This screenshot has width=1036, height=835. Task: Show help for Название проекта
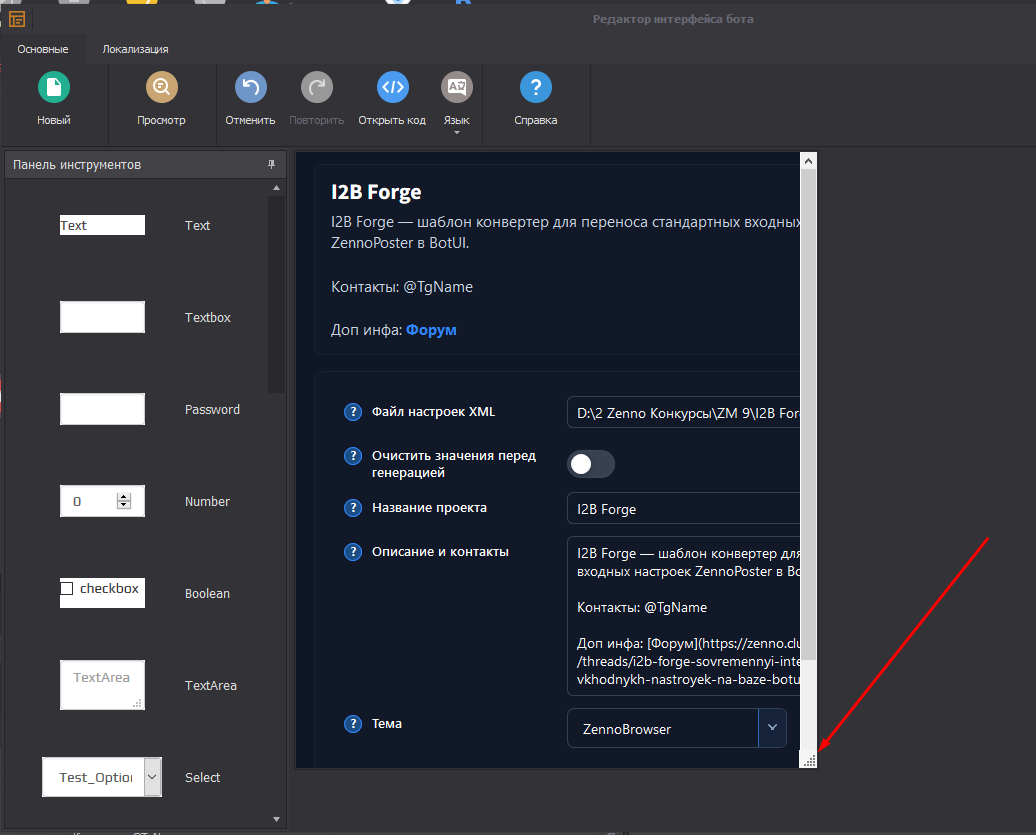[x=353, y=508]
